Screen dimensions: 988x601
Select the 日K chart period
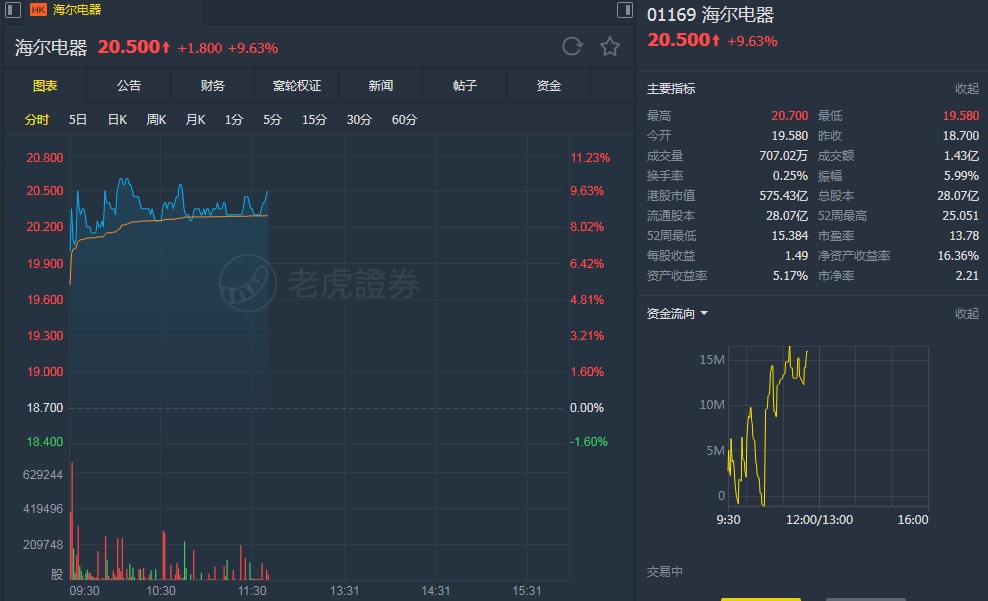coord(117,120)
